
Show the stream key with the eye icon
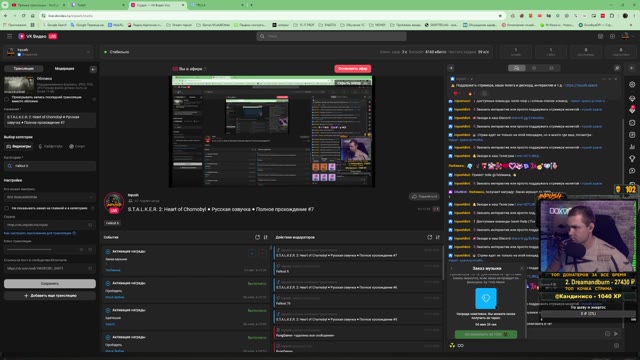coord(81,249)
